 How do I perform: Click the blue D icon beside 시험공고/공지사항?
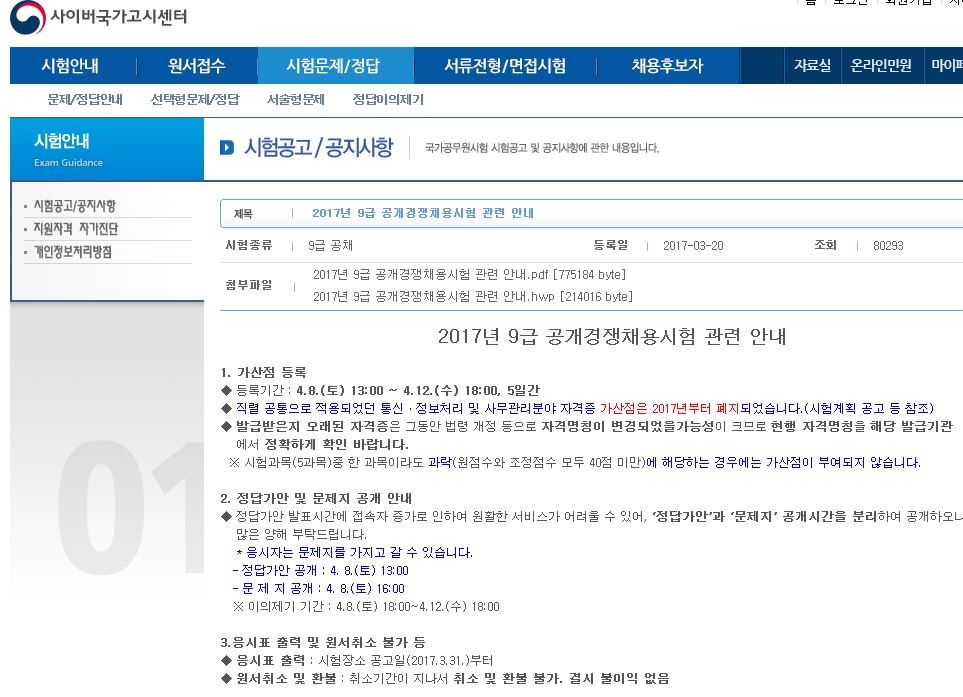pyautogui.click(x=227, y=147)
